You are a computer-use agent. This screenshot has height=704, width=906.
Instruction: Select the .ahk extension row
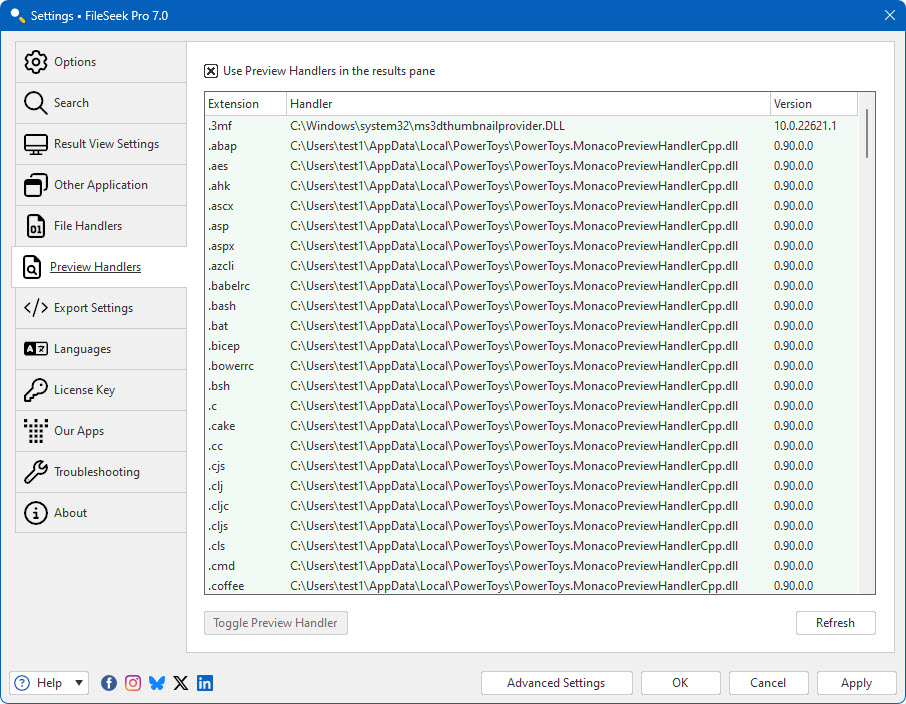(x=532, y=186)
